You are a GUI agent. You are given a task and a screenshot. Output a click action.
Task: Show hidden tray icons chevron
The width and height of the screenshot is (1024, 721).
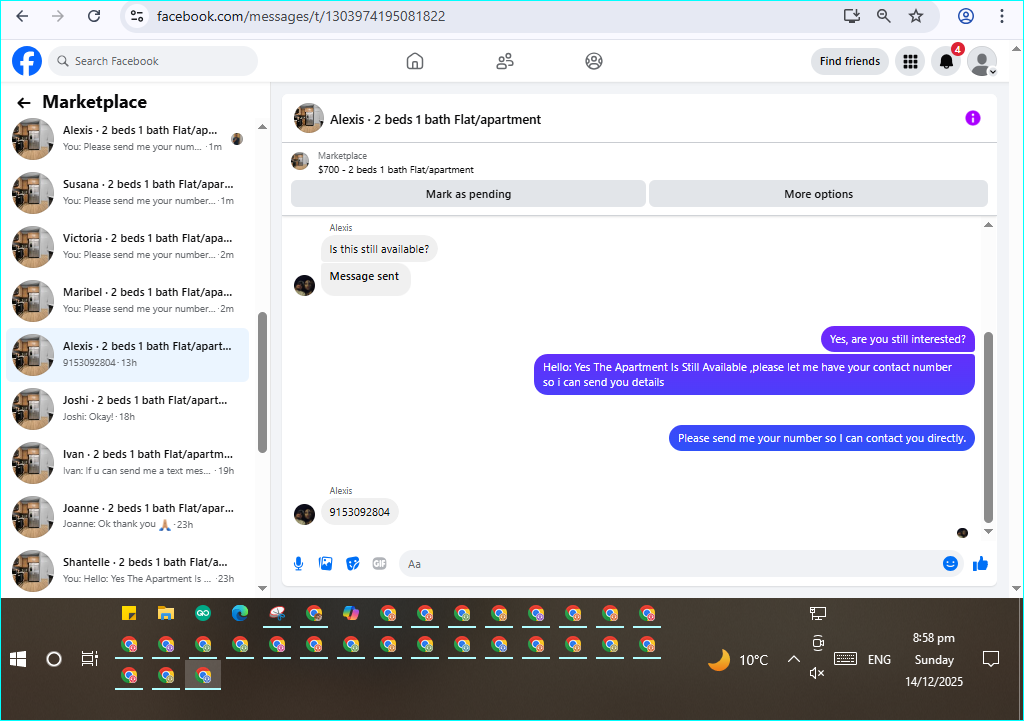click(x=793, y=660)
